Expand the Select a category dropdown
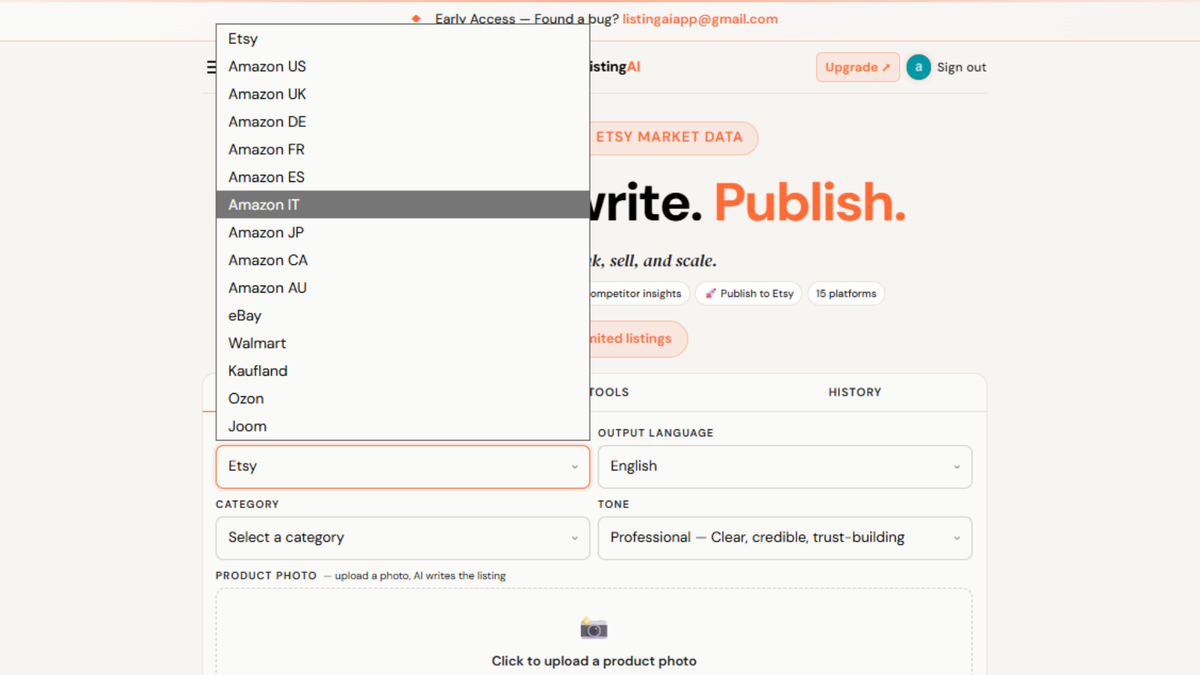 point(403,538)
